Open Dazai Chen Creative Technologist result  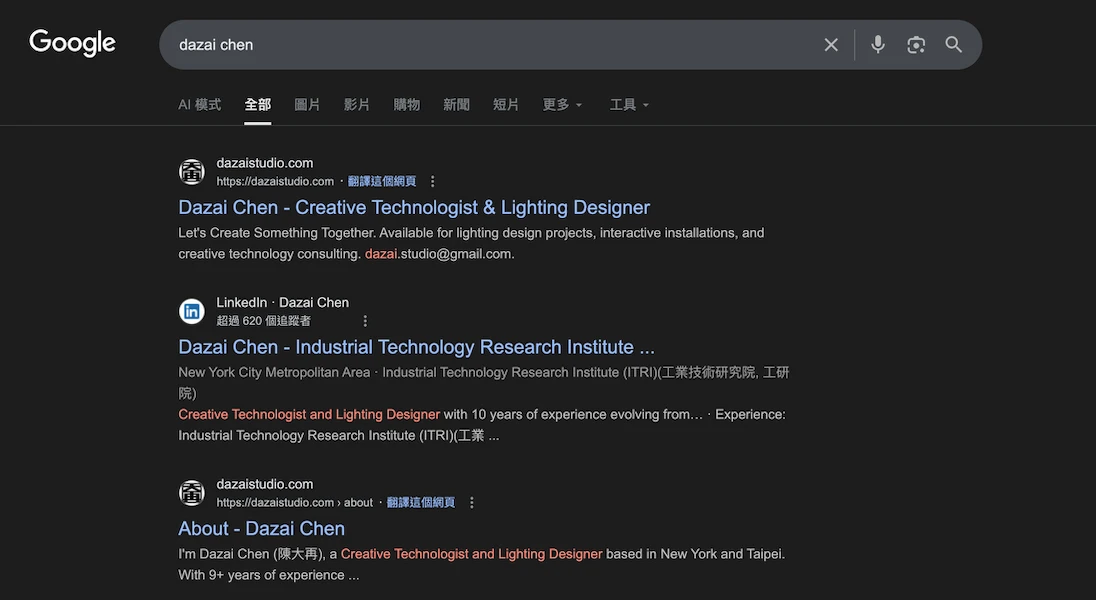[414, 208]
